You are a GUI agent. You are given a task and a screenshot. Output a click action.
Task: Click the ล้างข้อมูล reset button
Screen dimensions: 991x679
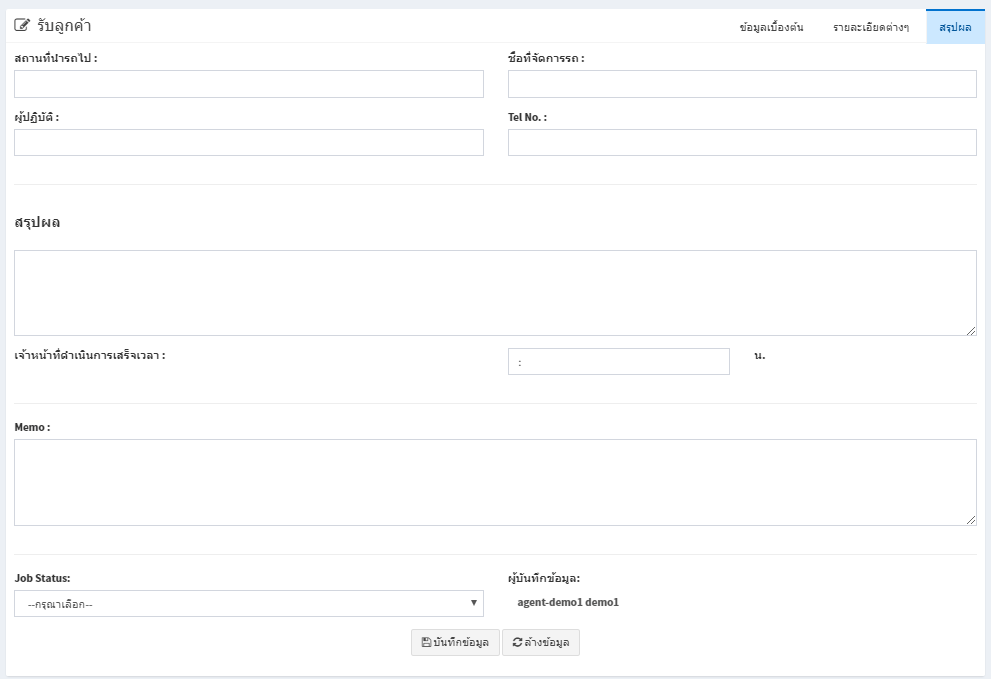pyautogui.click(x=541, y=642)
